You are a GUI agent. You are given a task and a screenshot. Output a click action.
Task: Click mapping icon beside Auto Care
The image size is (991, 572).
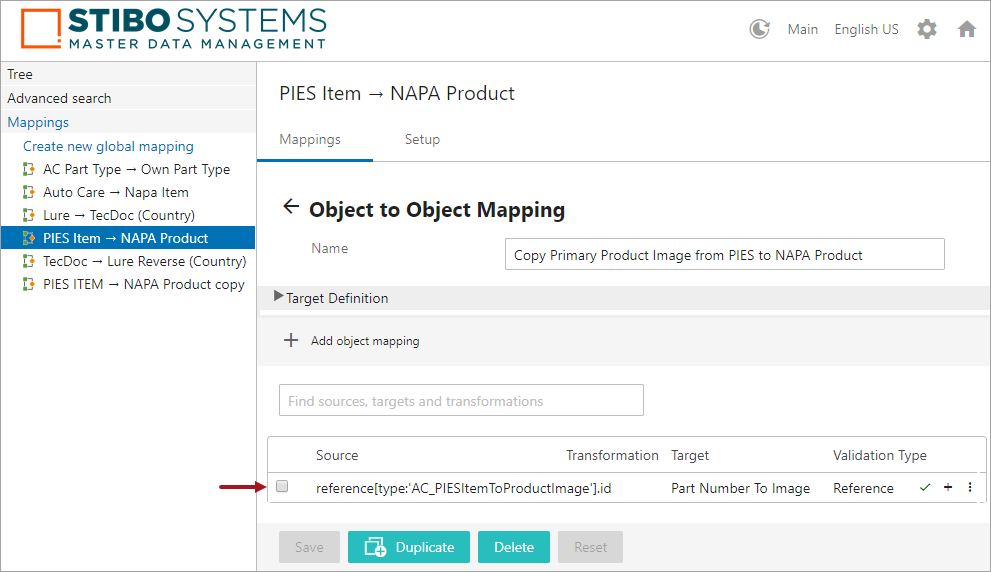point(28,192)
